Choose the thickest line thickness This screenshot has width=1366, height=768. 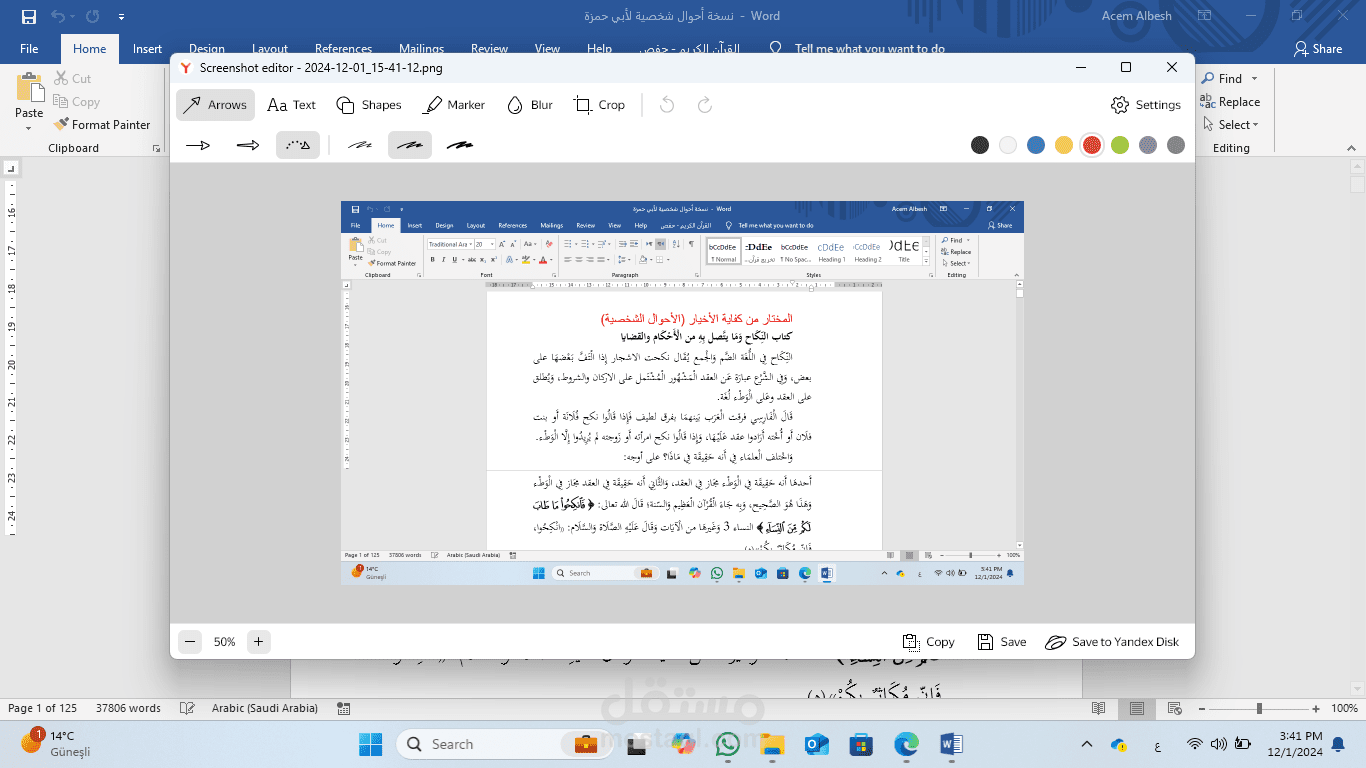[460, 145]
